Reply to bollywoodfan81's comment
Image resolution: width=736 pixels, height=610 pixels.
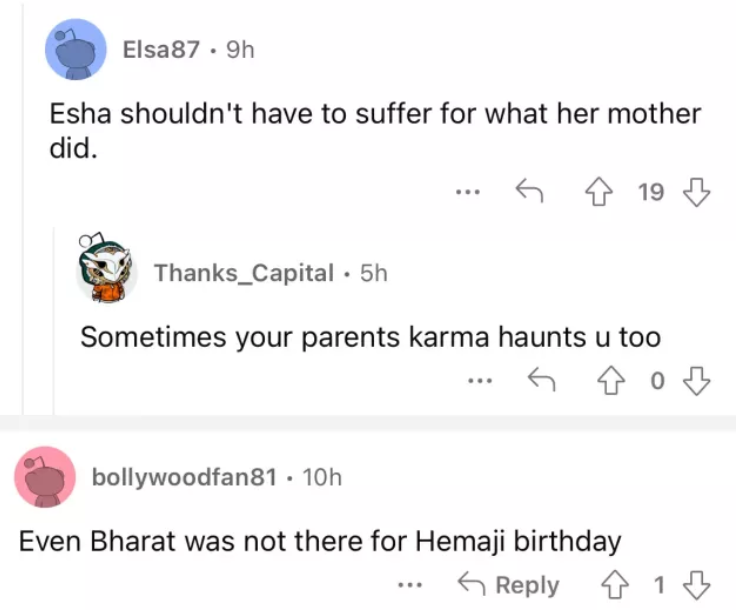(x=507, y=585)
